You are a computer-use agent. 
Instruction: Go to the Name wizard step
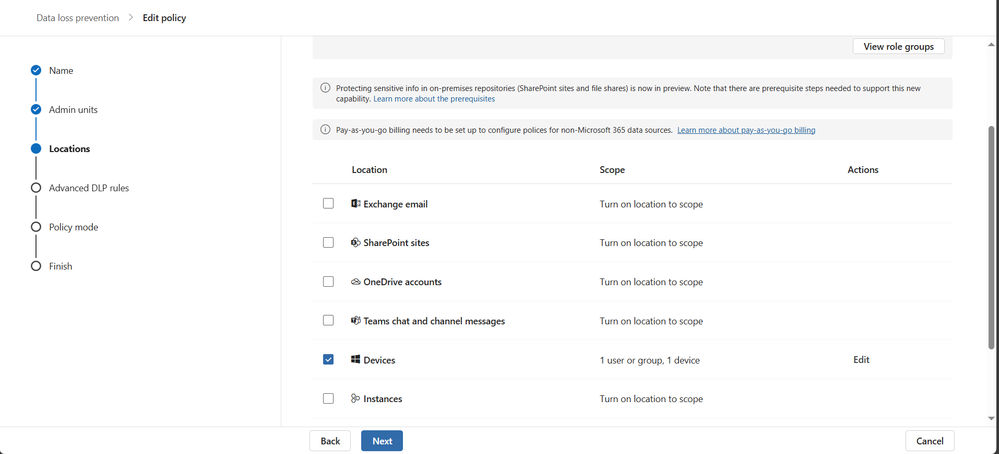60,71
